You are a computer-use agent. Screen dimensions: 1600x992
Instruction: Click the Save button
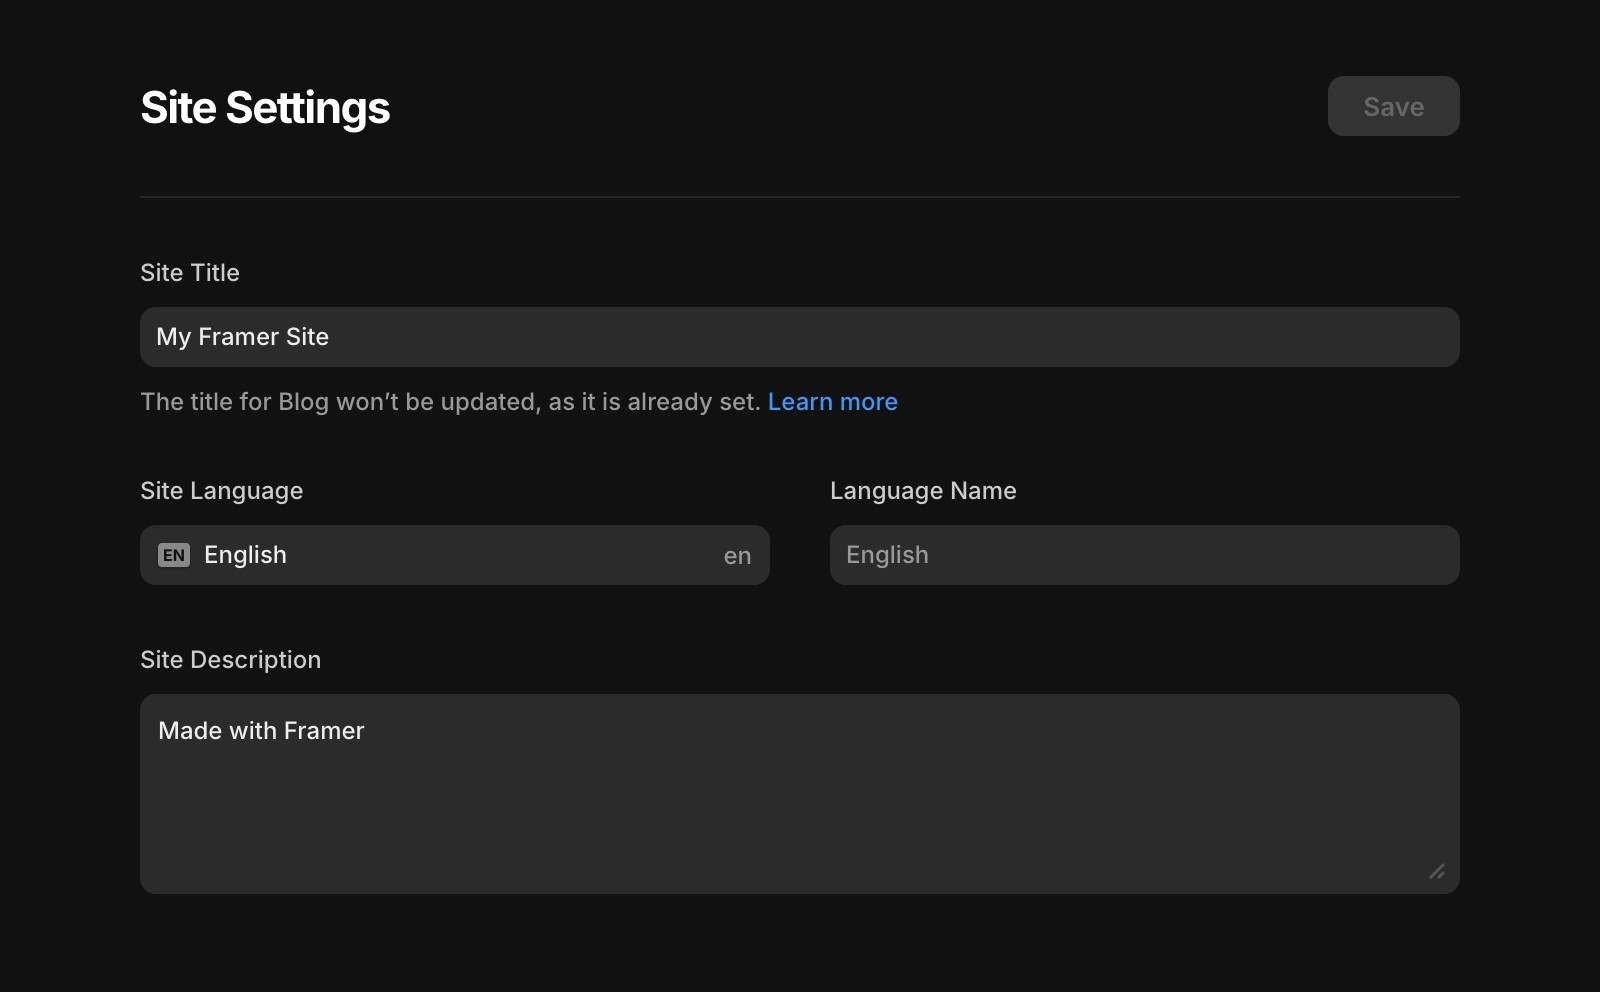(x=1393, y=106)
